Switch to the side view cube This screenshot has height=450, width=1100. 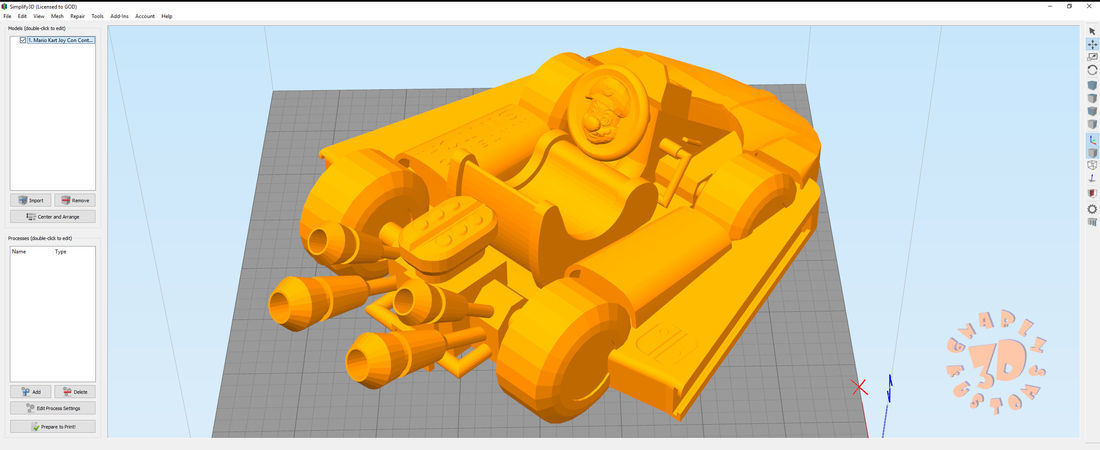pos(1092,124)
